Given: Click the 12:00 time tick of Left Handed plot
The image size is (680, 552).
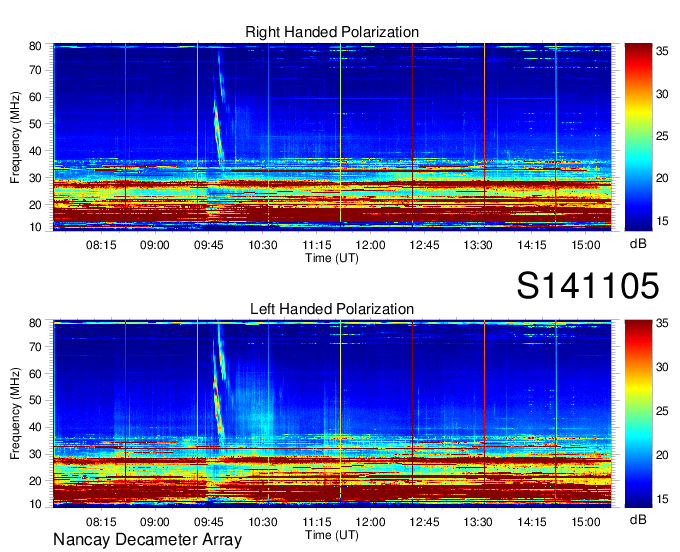Looking at the screenshot, I should (370, 522).
